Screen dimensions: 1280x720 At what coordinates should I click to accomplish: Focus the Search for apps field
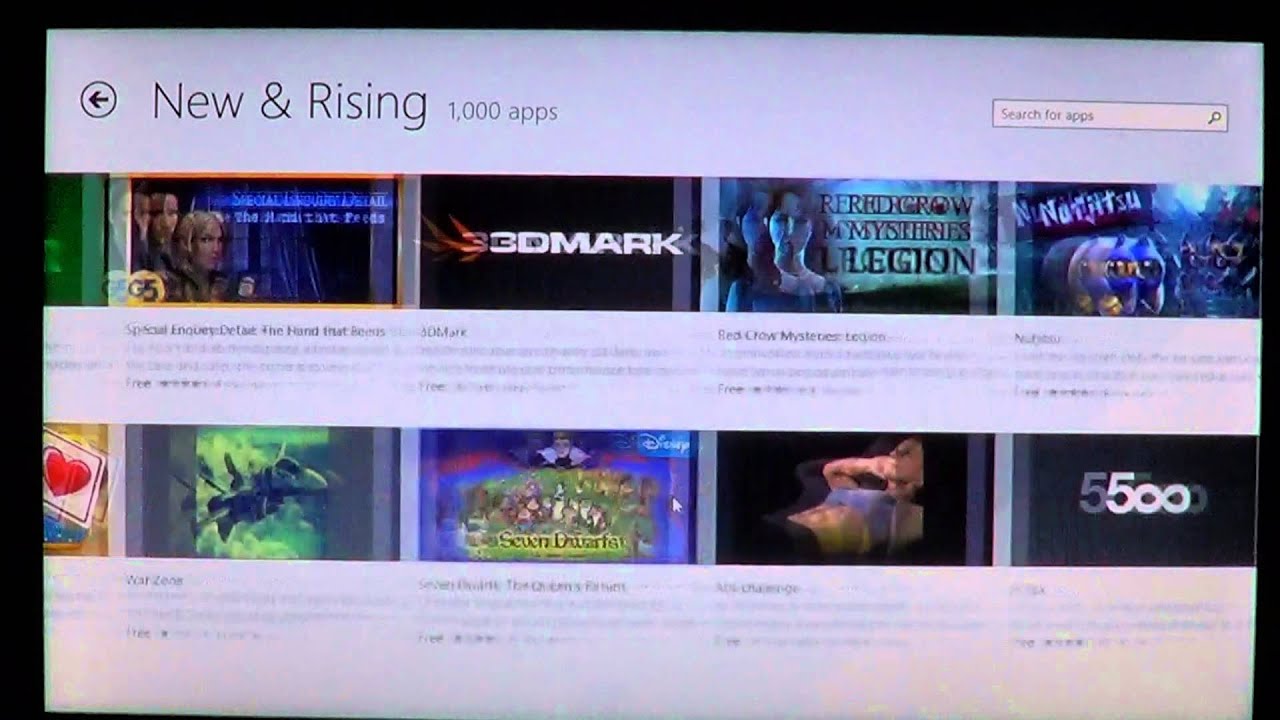(1109, 115)
